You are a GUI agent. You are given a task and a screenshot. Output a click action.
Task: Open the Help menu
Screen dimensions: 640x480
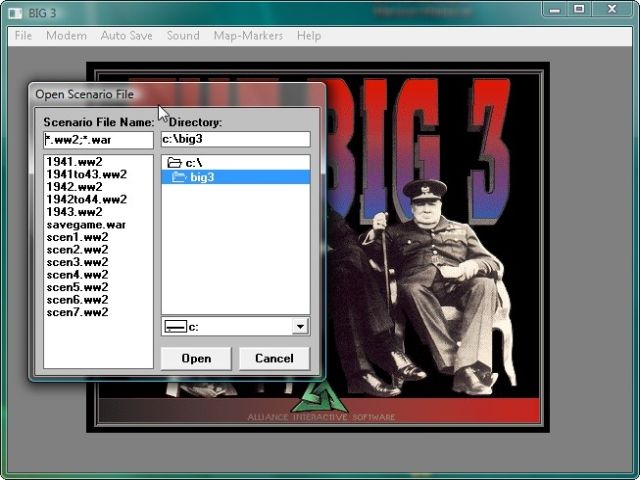[309, 35]
